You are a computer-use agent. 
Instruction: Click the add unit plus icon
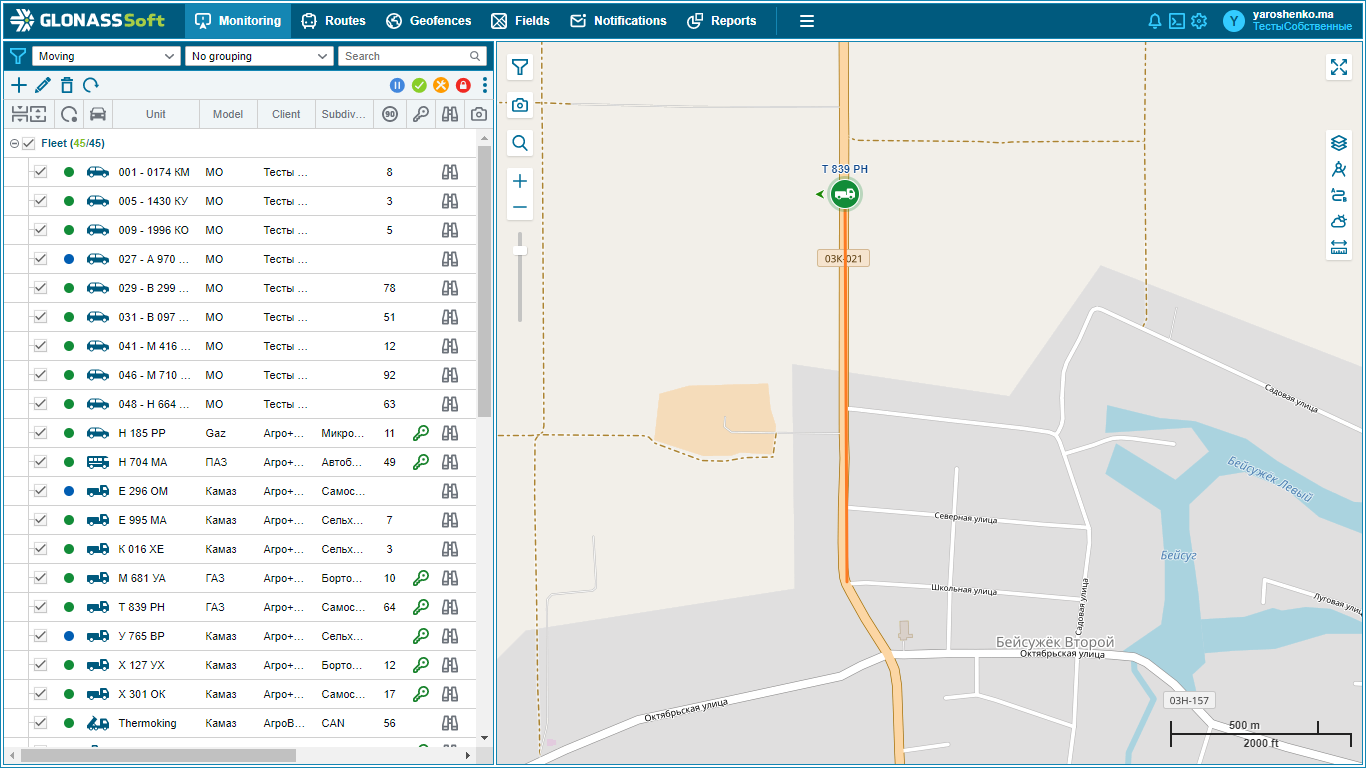click(x=19, y=86)
